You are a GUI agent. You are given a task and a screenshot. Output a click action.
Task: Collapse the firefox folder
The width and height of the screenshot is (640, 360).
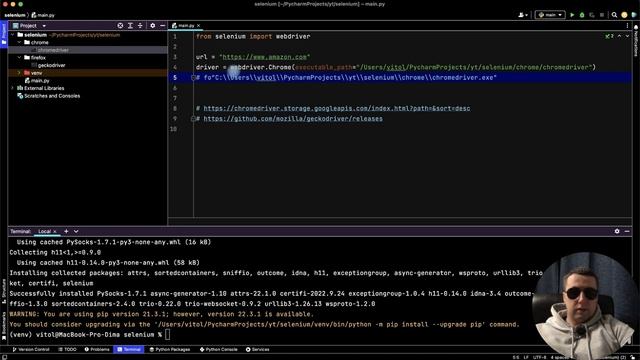click(19, 58)
